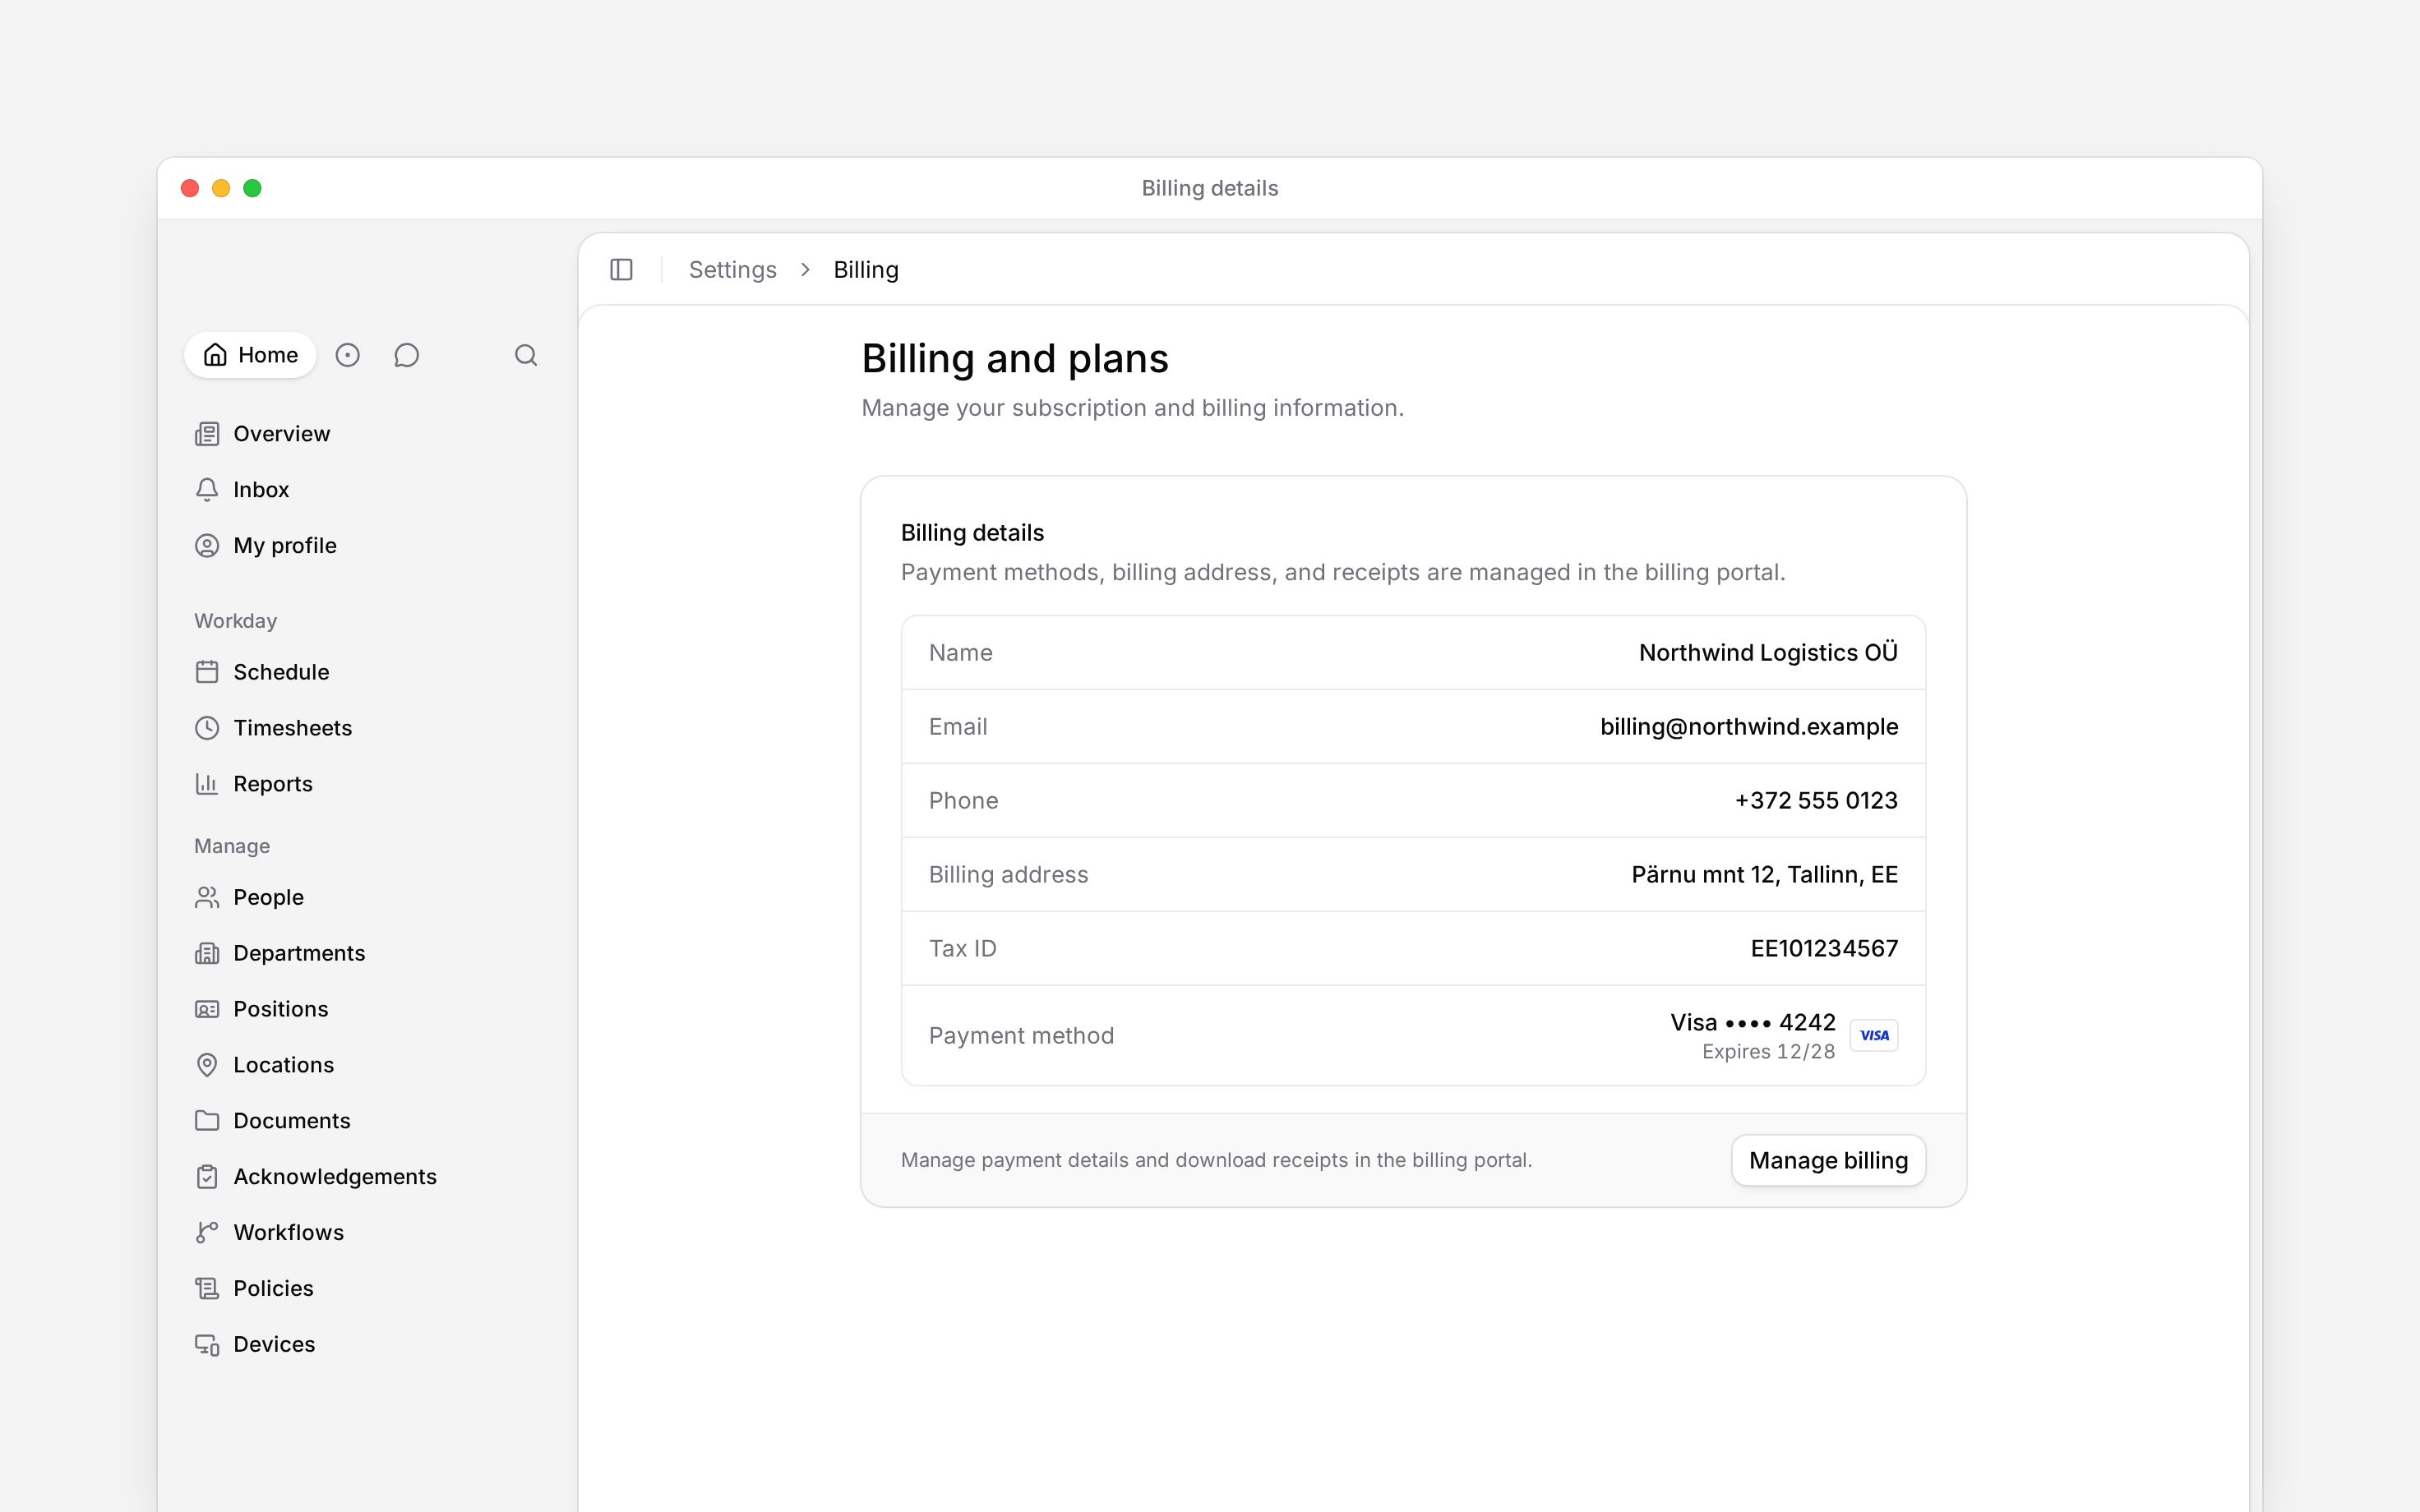Click the My profile avatar icon
This screenshot has width=2420, height=1512.
coord(207,546)
